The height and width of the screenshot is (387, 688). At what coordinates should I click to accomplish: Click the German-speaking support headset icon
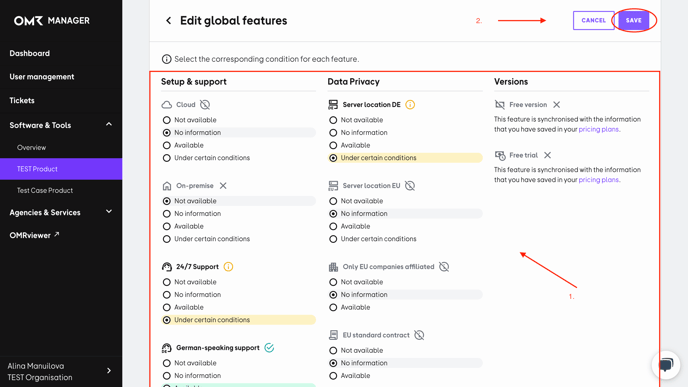coord(167,348)
